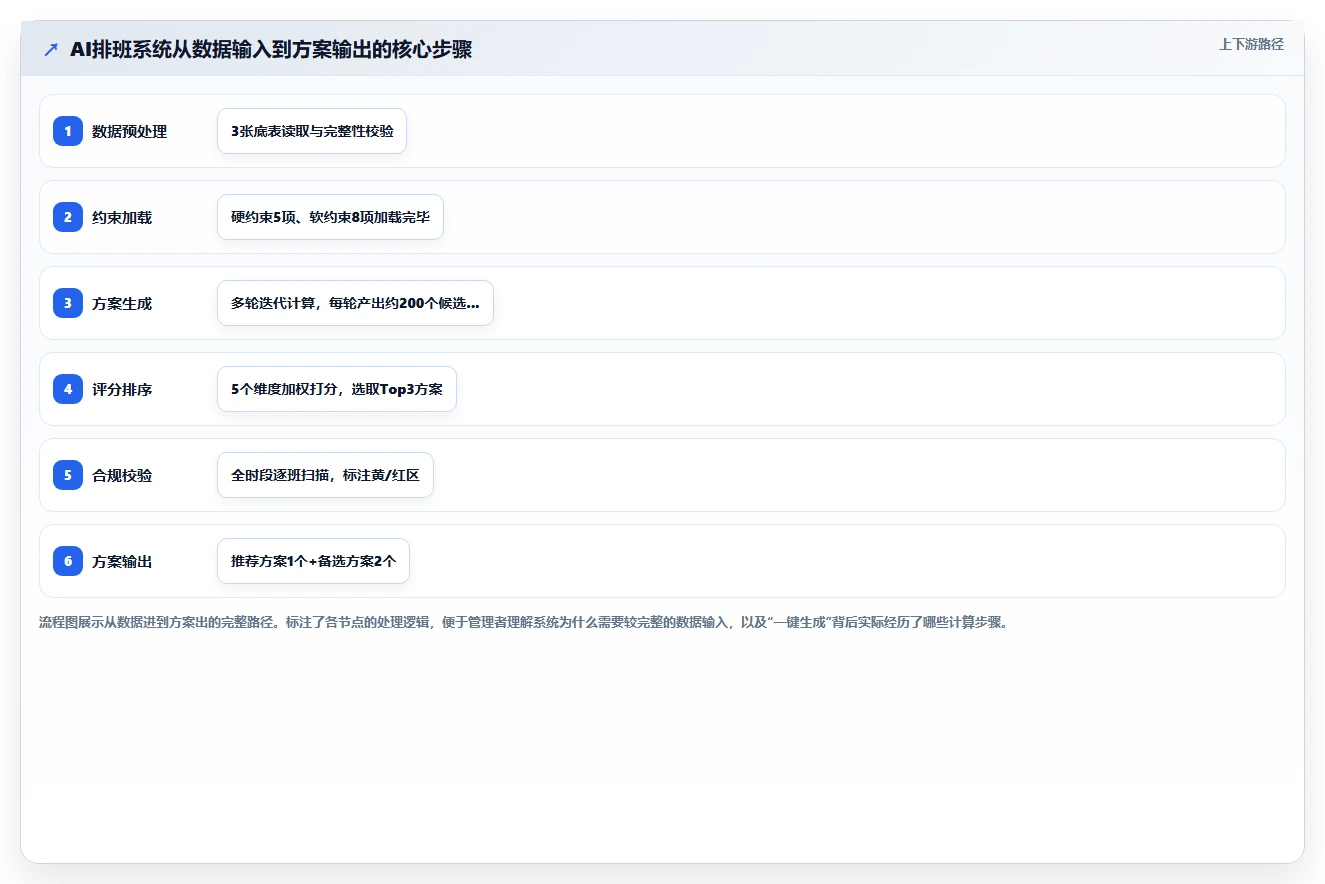Select the step 1 number badge
This screenshot has width=1325, height=884.
click(68, 131)
